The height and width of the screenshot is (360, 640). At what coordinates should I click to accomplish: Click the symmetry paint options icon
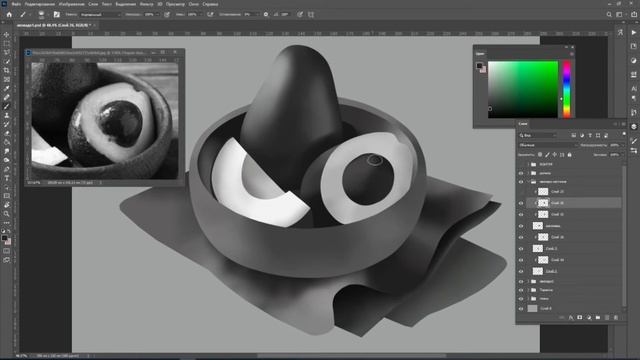click(x=311, y=14)
